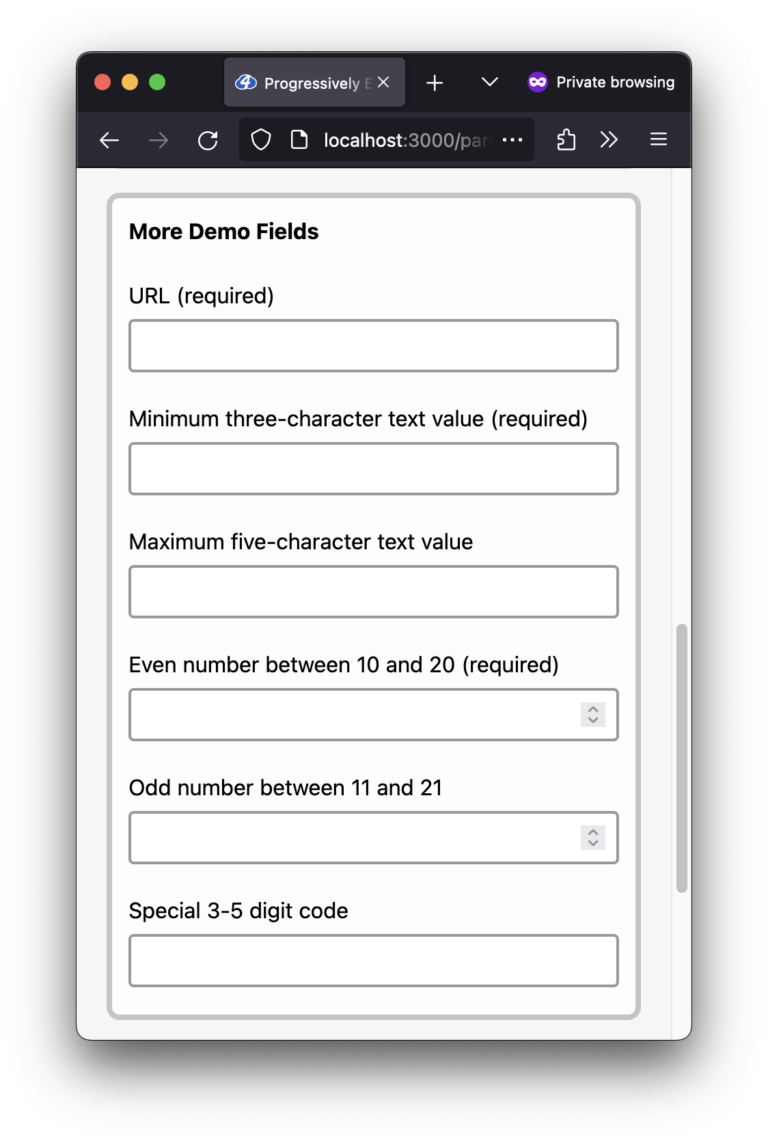
Task: Expand the list all tabs chevron
Action: 490,82
